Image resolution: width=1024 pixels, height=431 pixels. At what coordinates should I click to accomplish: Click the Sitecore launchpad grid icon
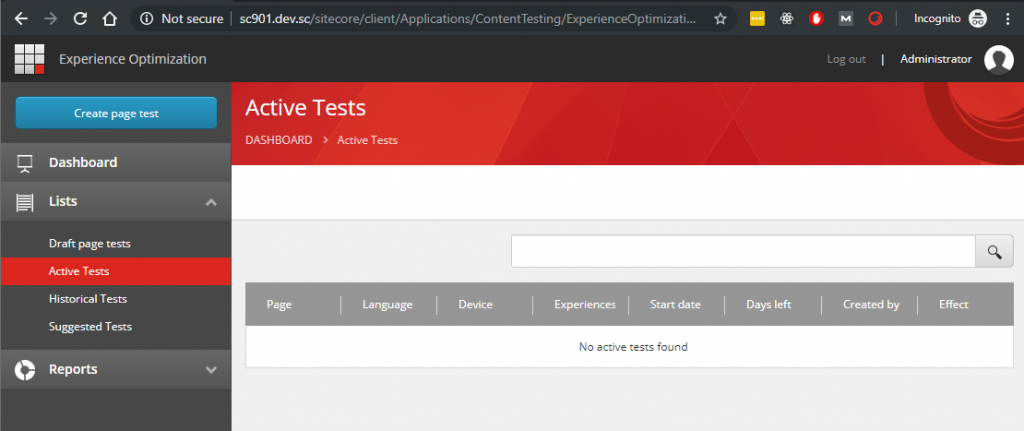(x=29, y=59)
